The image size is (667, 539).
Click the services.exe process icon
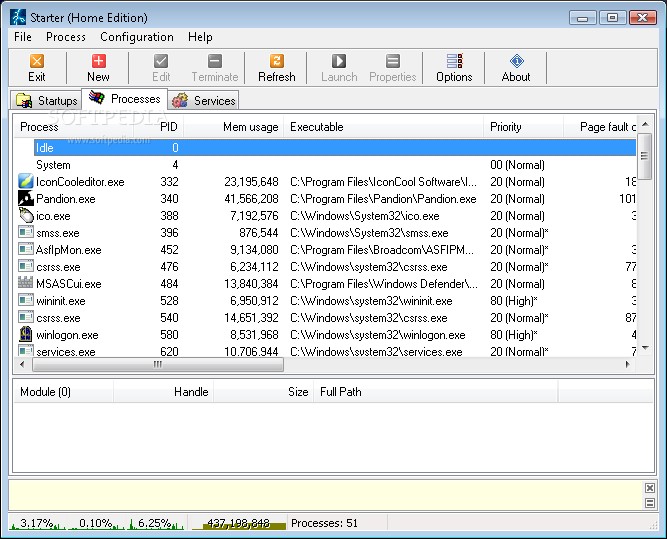[x=26, y=351]
